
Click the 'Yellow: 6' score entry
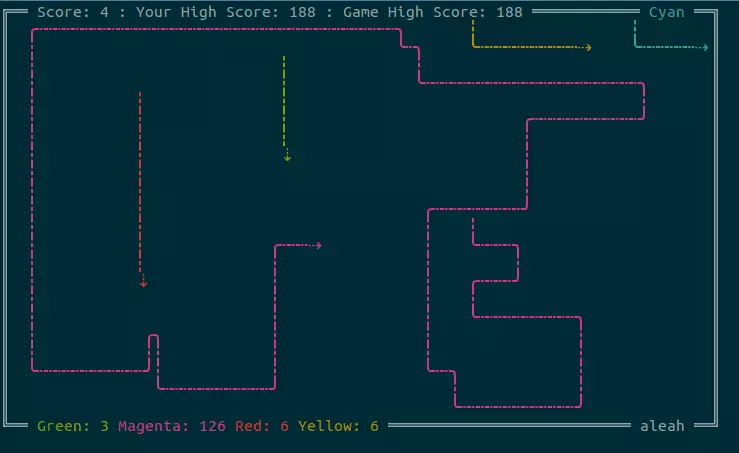(338, 426)
